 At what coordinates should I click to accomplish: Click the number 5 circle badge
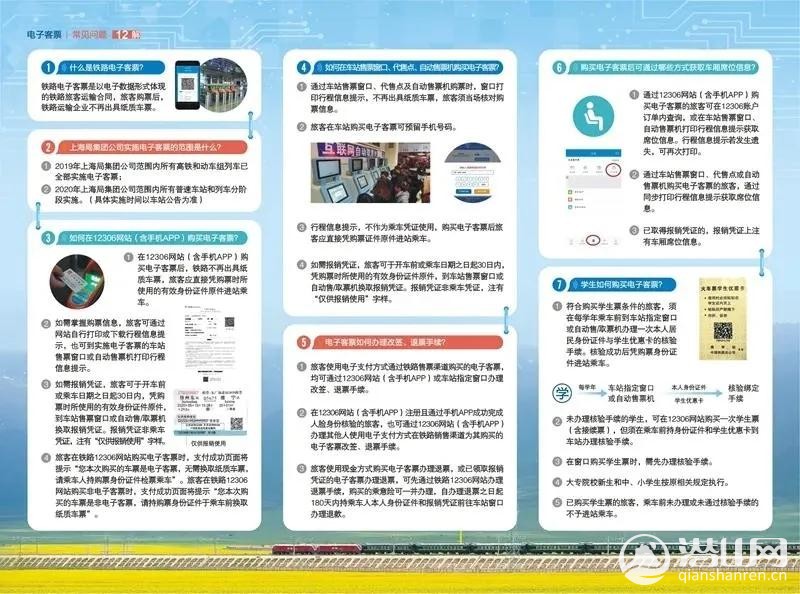(304, 343)
